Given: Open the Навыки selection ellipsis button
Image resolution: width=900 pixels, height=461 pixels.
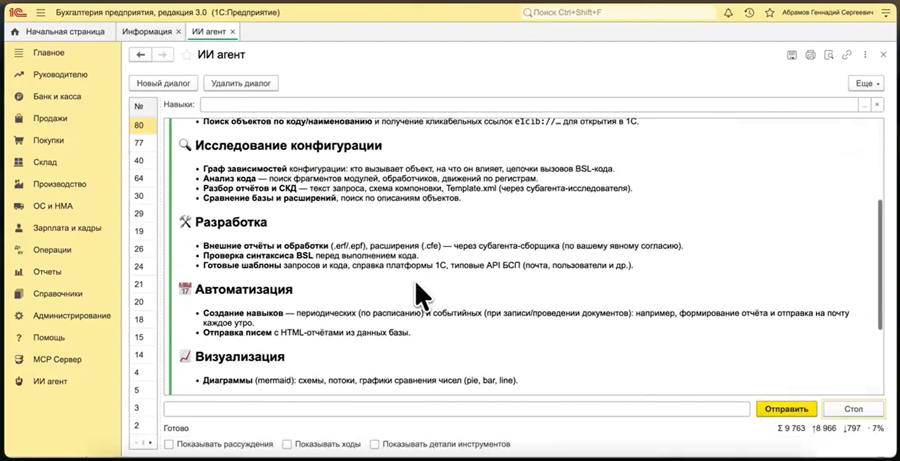Looking at the screenshot, I should [x=864, y=105].
